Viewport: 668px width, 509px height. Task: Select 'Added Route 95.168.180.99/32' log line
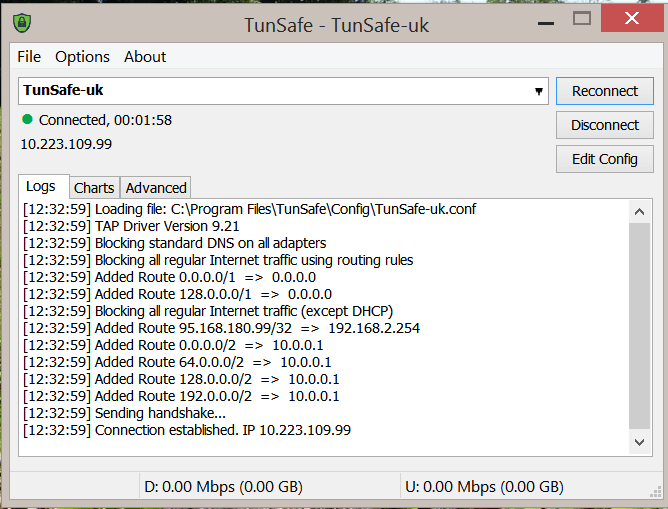point(222,328)
